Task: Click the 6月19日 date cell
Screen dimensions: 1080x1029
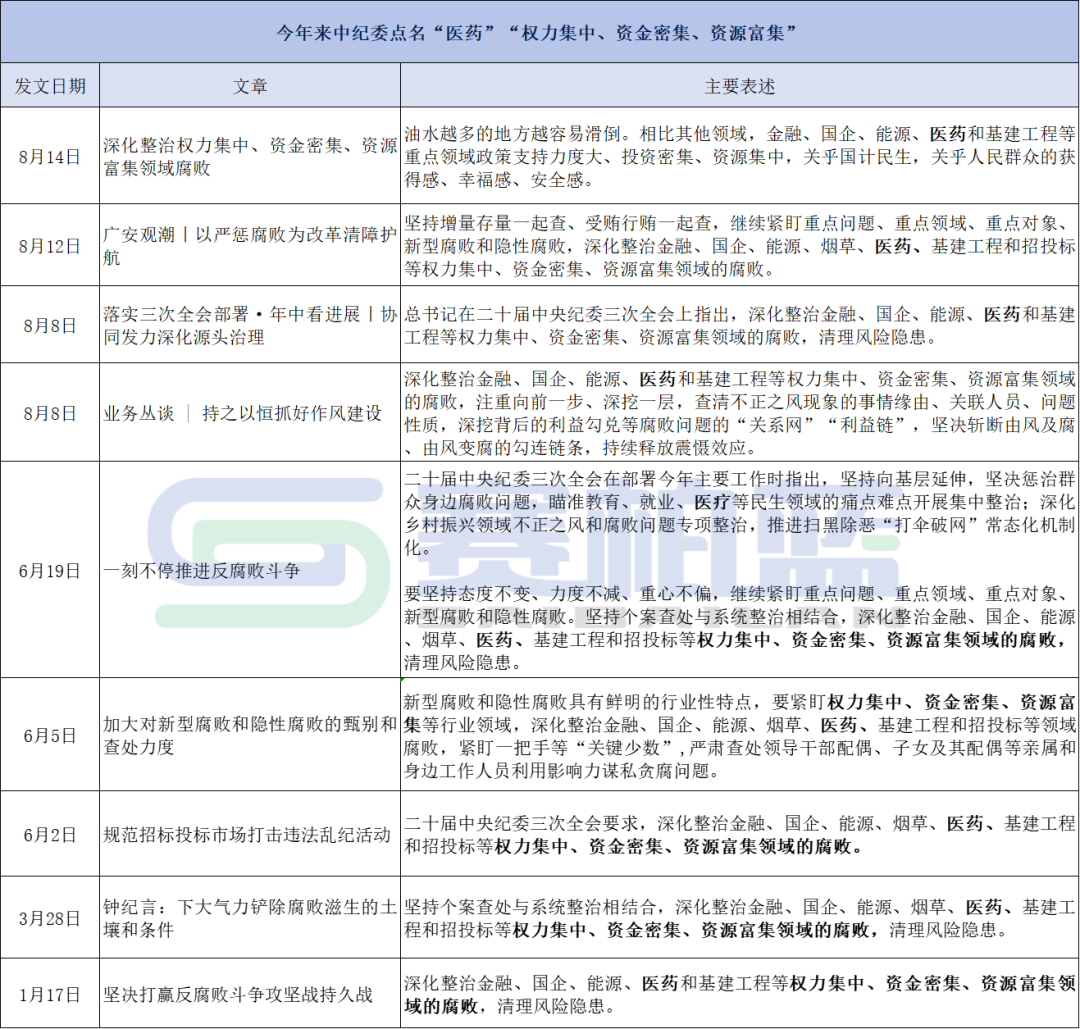Action: click(50, 570)
